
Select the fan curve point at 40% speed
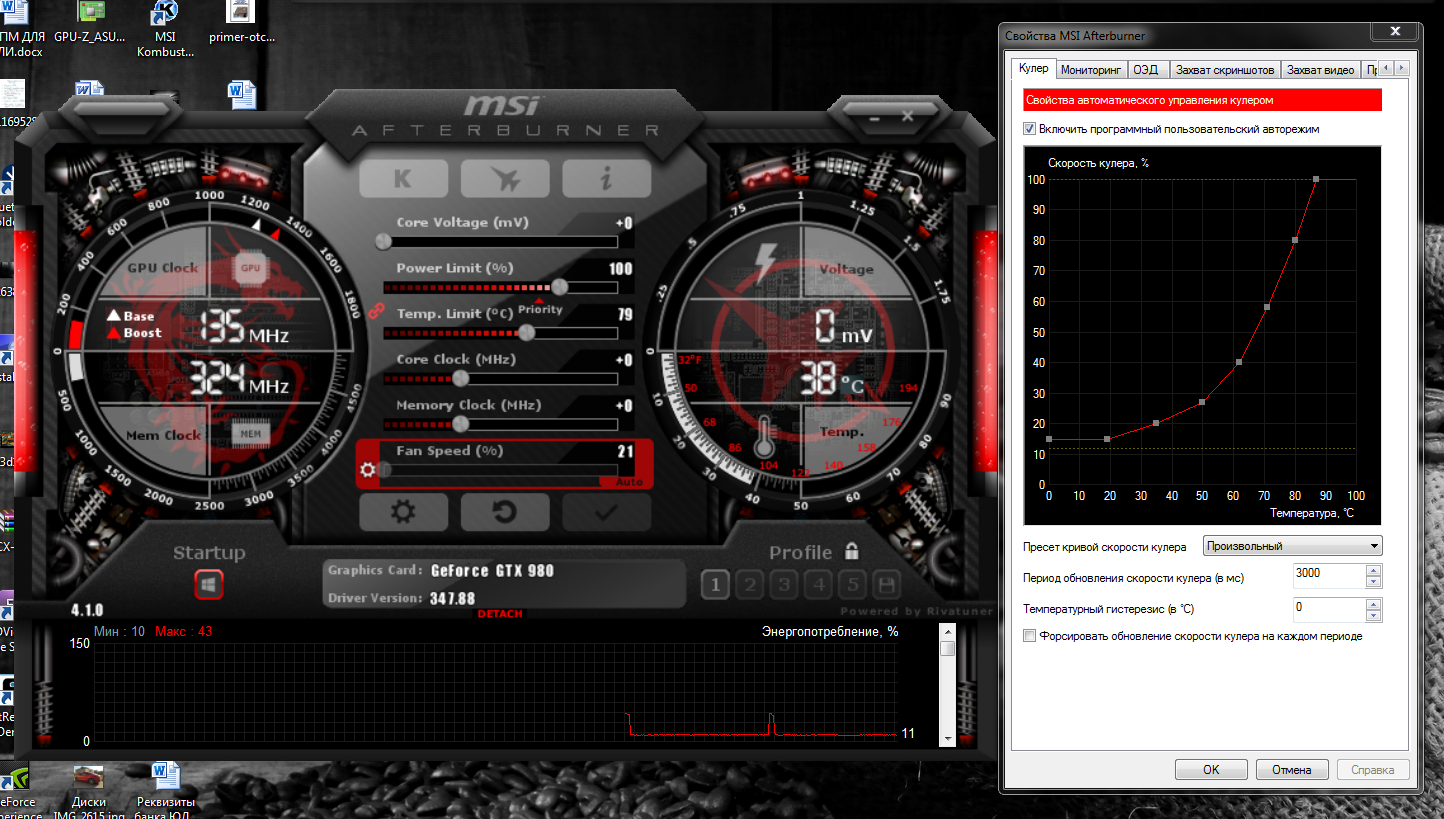(1239, 362)
